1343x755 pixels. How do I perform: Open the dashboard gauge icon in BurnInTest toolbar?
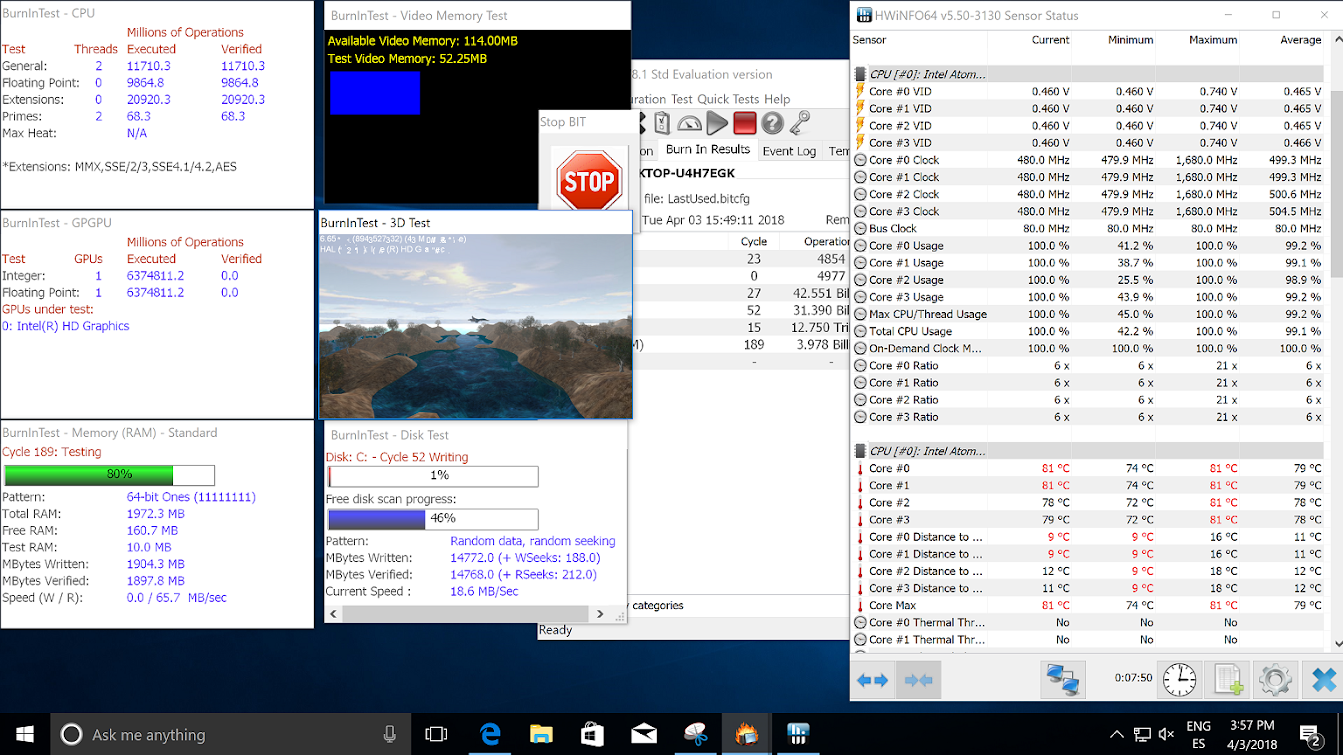click(690, 123)
